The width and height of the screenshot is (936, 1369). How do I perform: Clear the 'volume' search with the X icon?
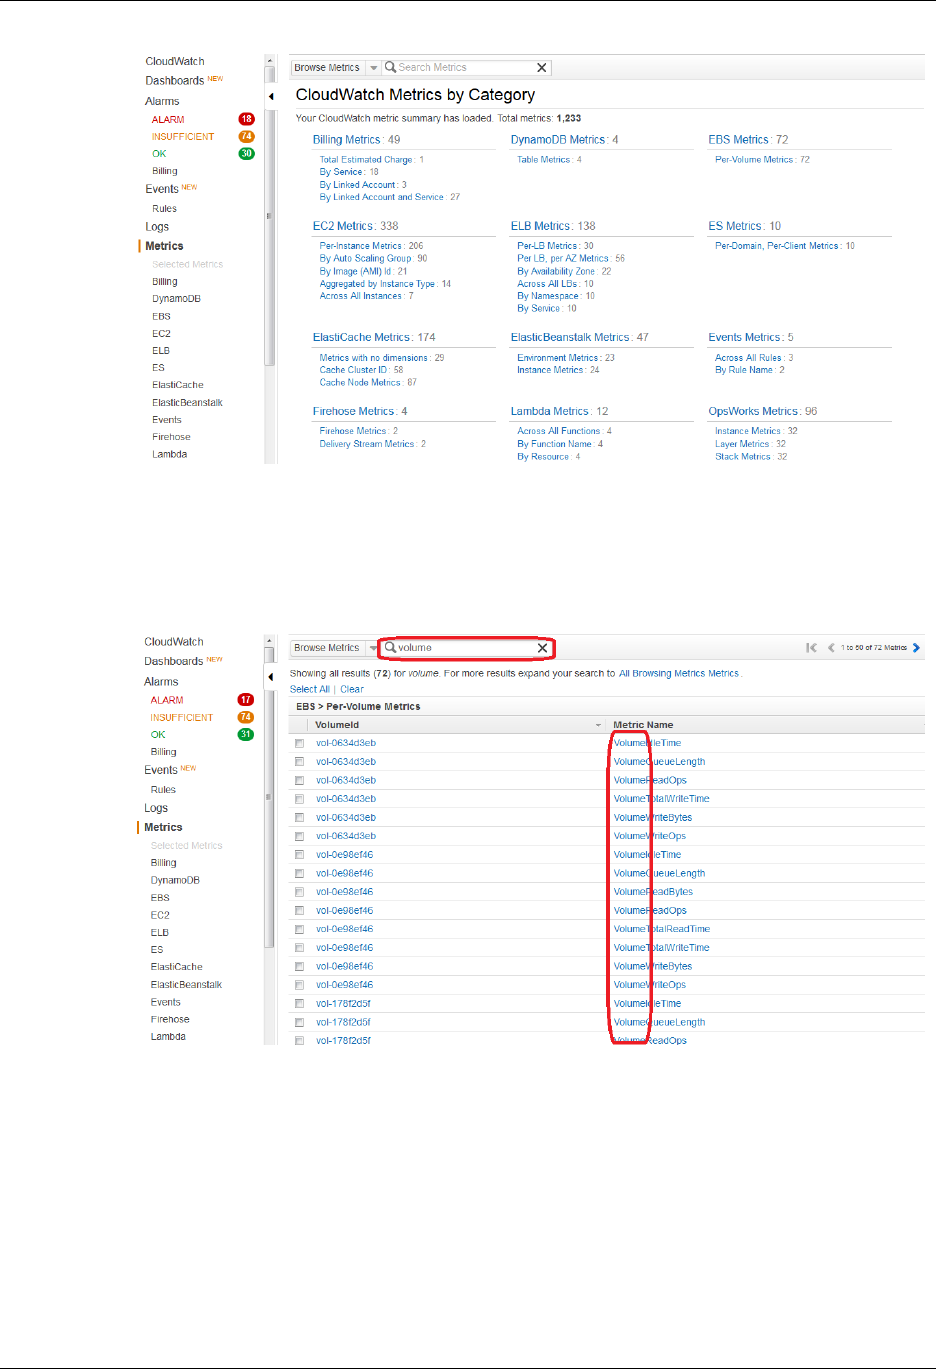(542, 648)
